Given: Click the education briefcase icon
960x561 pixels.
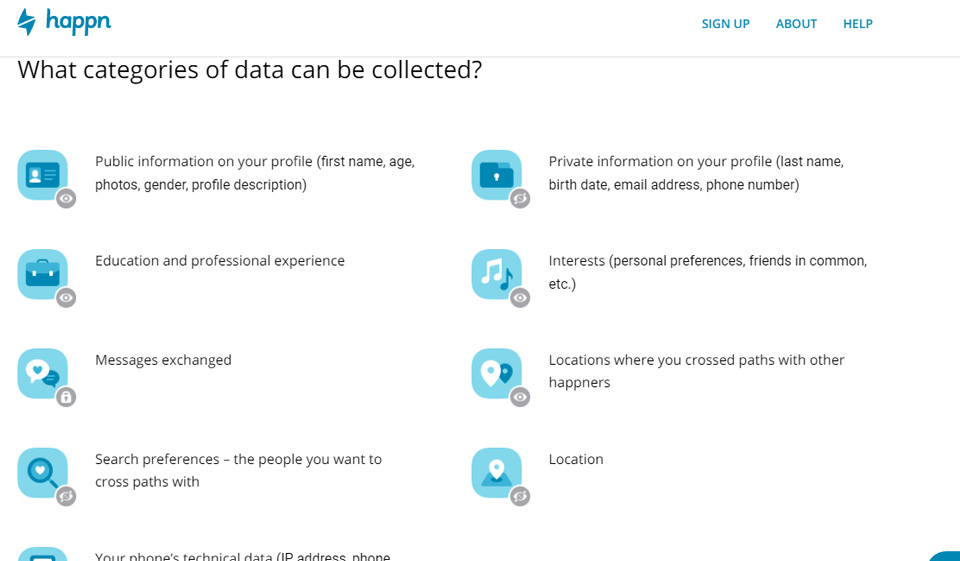Looking at the screenshot, I should pyautogui.click(x=42, y=274).
